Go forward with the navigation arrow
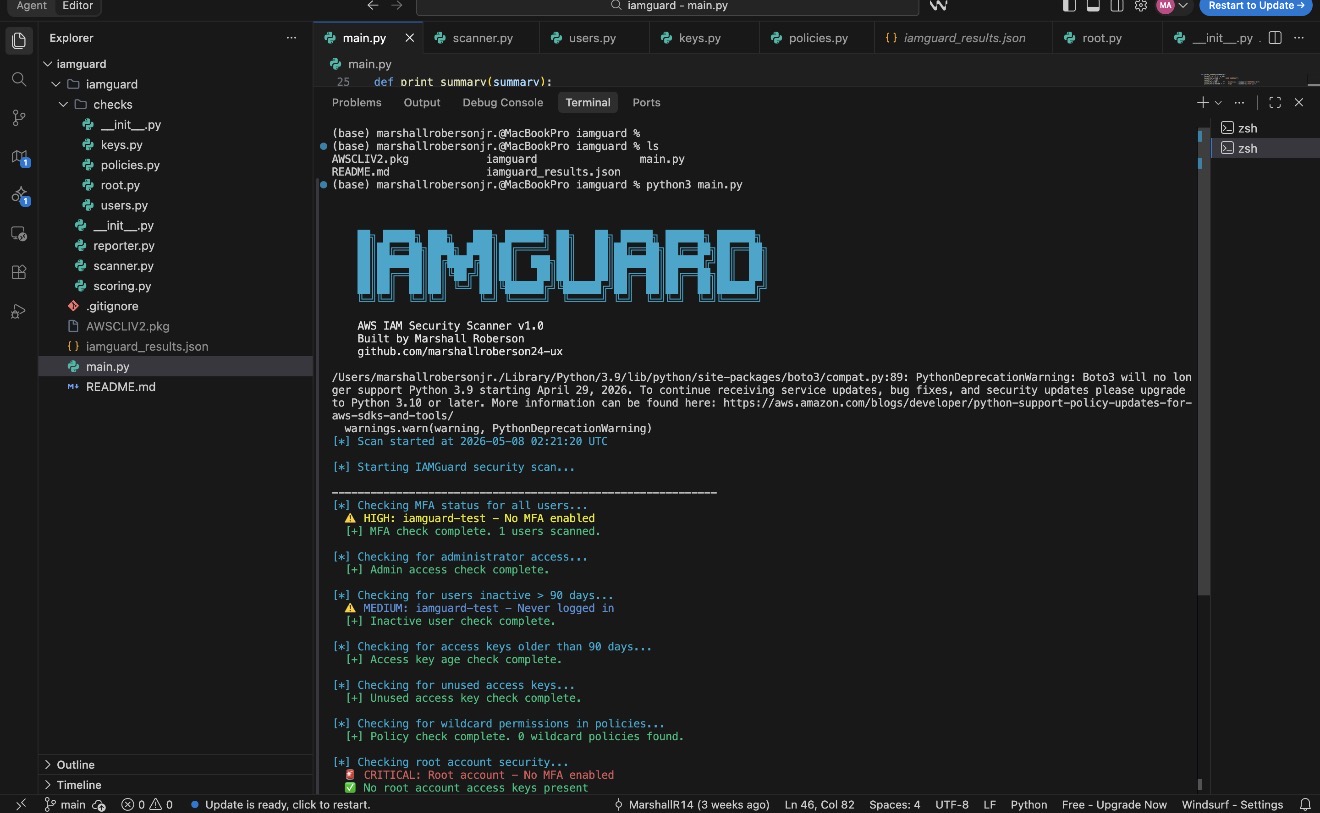Viewport: 1320px width, 813px height. (x=397, y=6)
